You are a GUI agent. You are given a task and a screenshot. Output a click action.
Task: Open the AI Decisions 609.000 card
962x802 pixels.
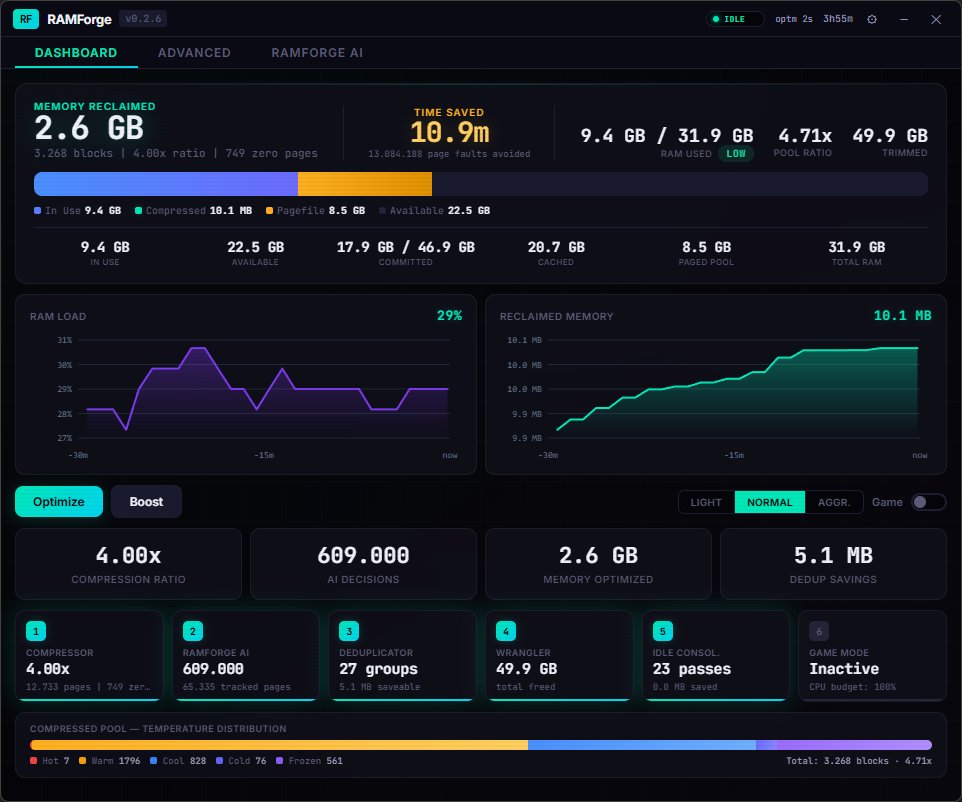point(363,564)
